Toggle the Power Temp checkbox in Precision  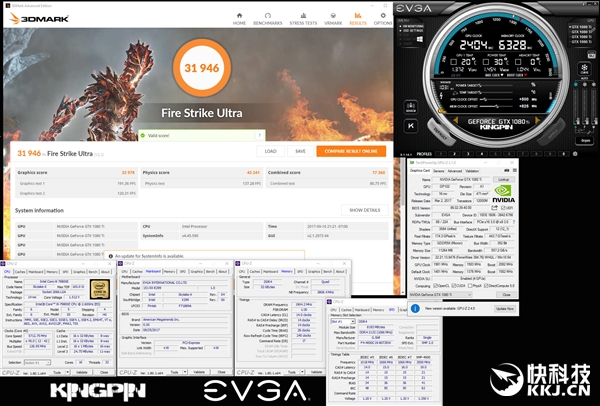pos(486,62)
